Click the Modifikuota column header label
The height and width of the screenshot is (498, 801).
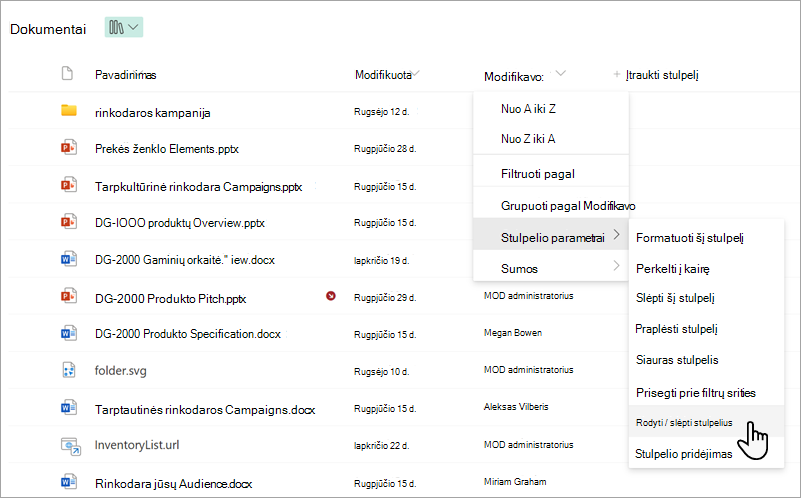pos(383,75)
